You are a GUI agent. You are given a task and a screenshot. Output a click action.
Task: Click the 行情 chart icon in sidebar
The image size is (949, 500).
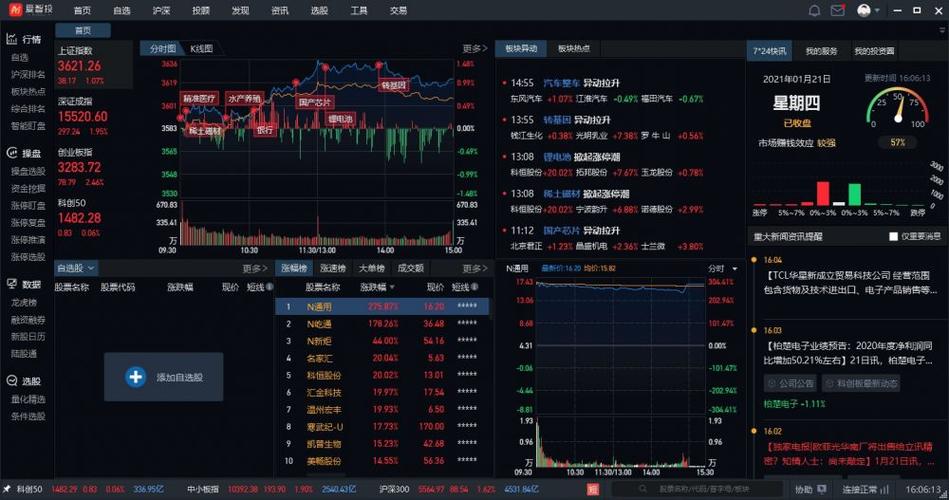click(x=11, y=39)
